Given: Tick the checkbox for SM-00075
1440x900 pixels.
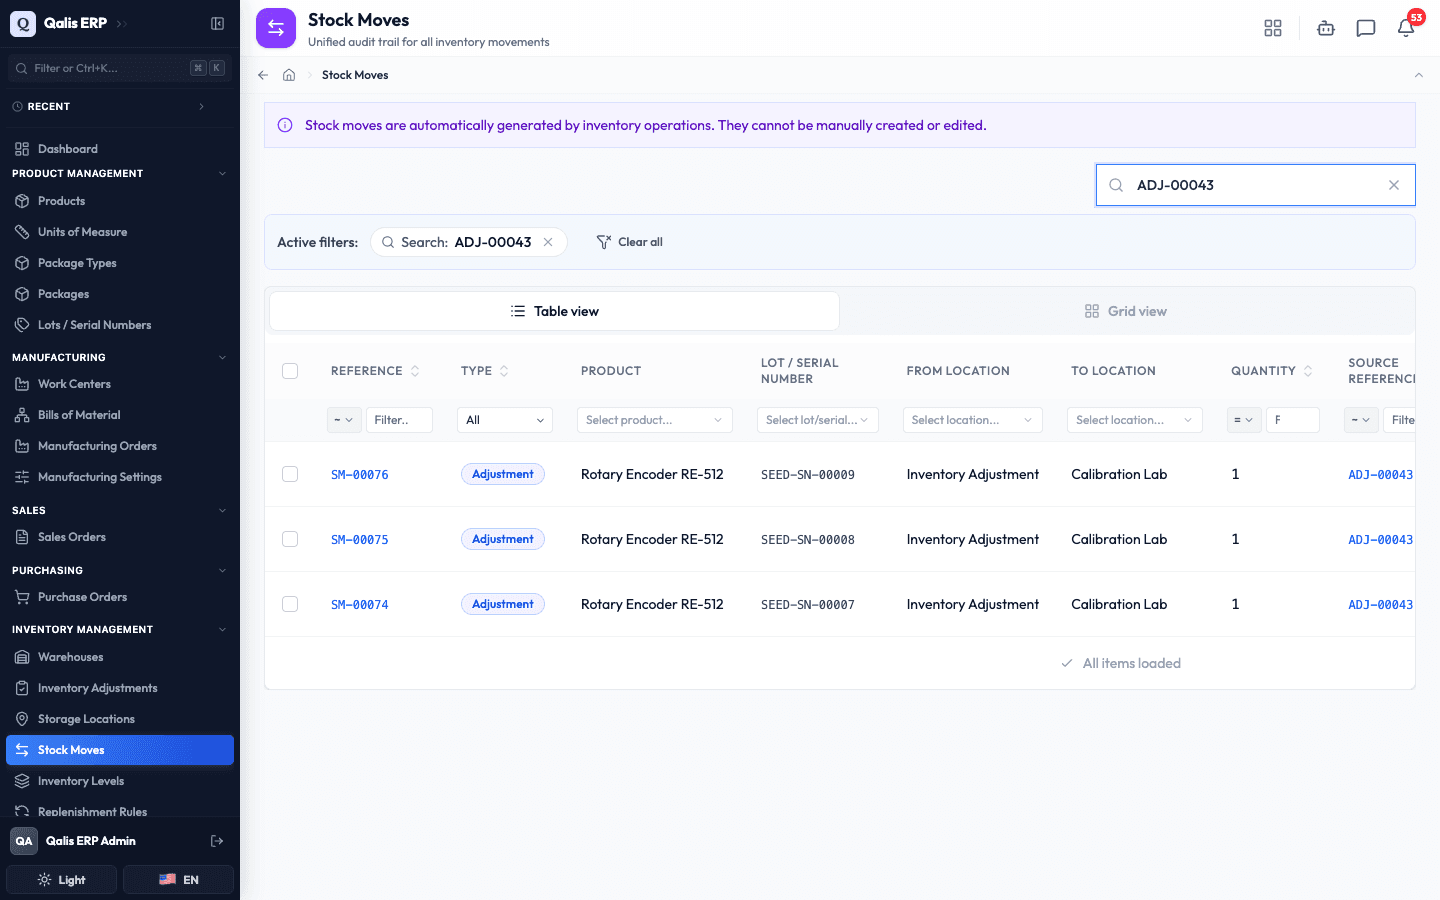Looking at the screenshot, I should (290, 539).
